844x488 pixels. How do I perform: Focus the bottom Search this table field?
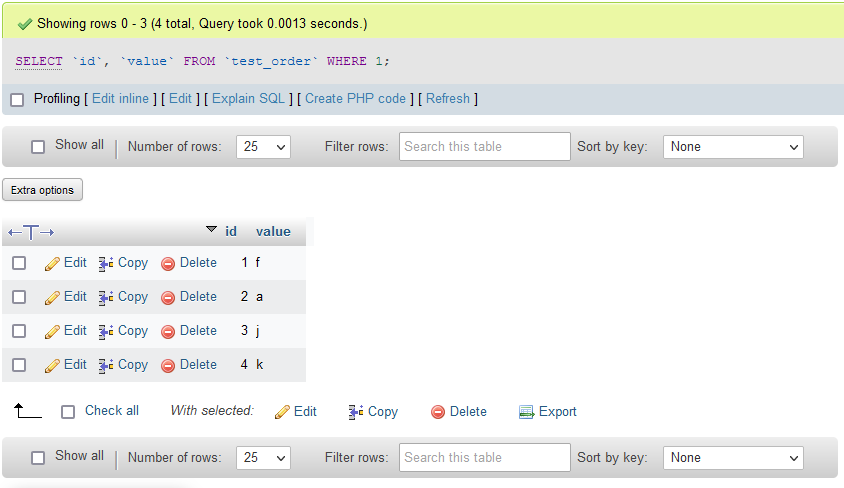tap(484, 457)
